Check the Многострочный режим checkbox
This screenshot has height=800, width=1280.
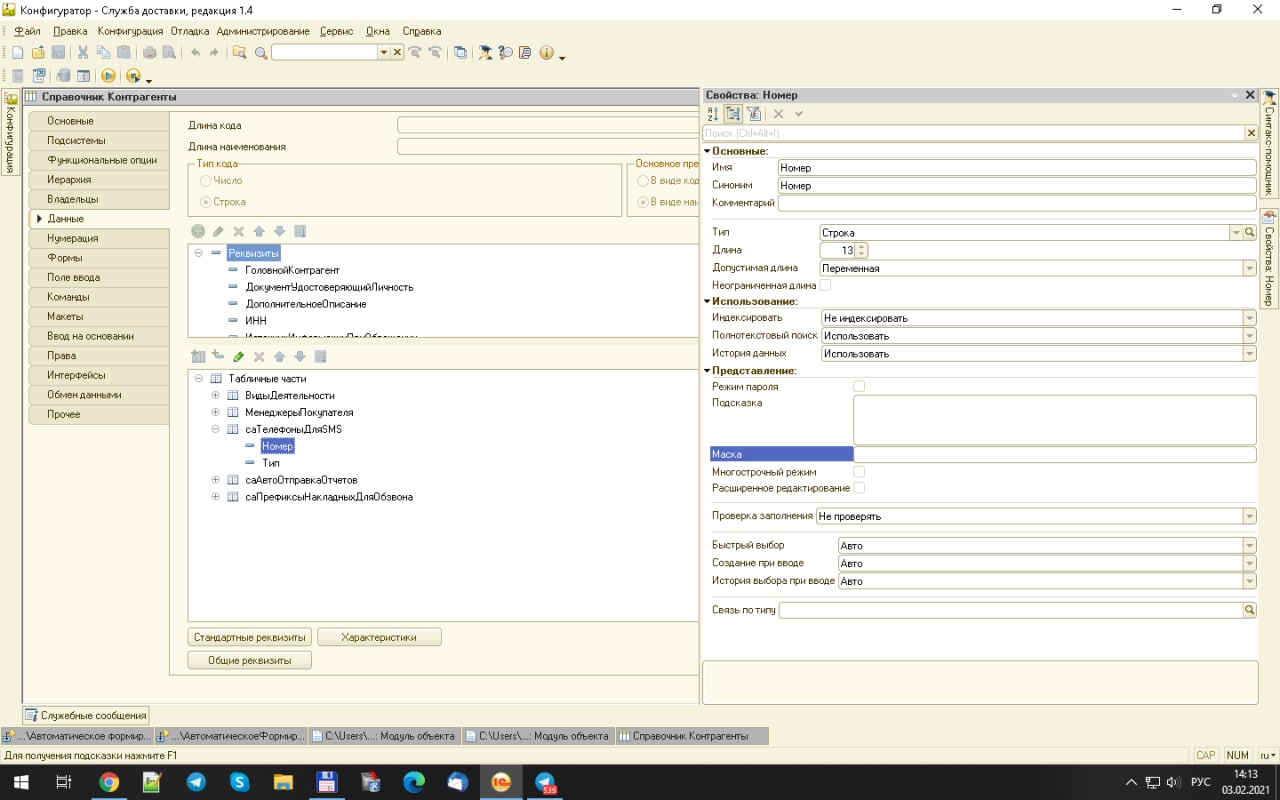click(x=859, y=471)
